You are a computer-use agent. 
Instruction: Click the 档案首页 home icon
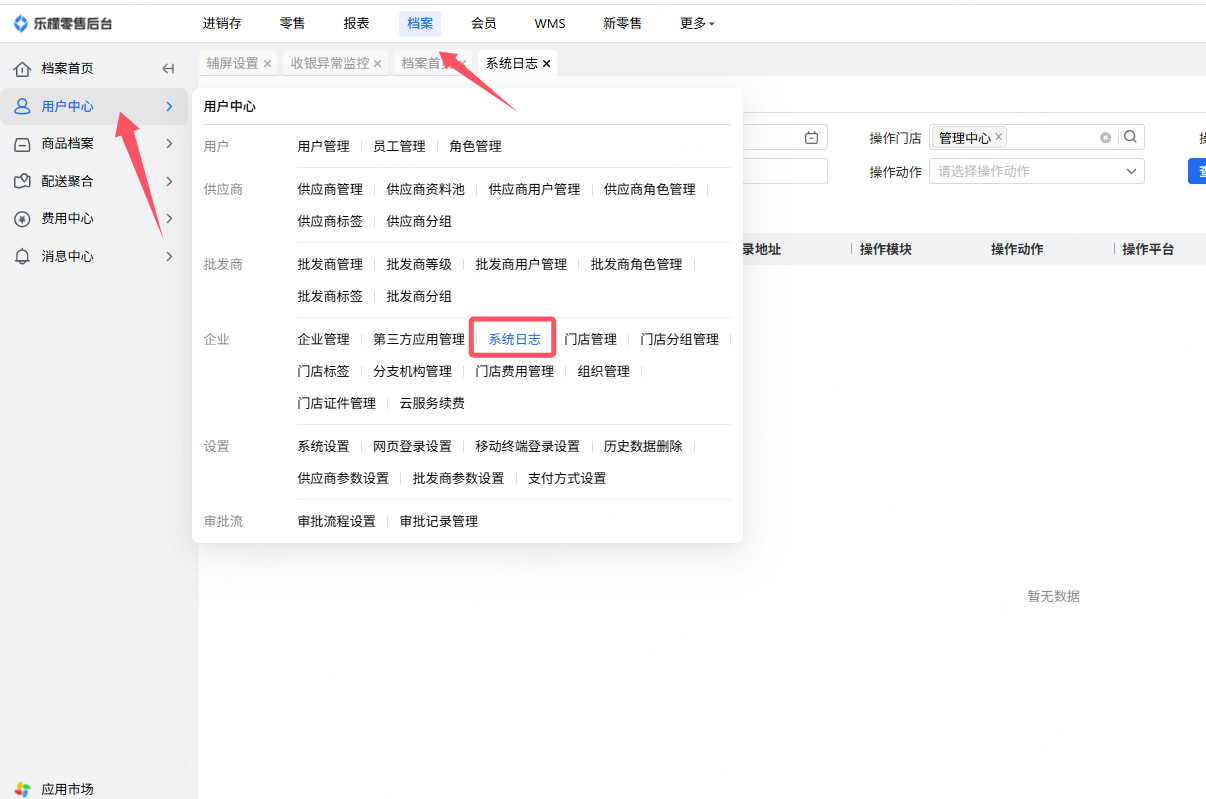22,69
